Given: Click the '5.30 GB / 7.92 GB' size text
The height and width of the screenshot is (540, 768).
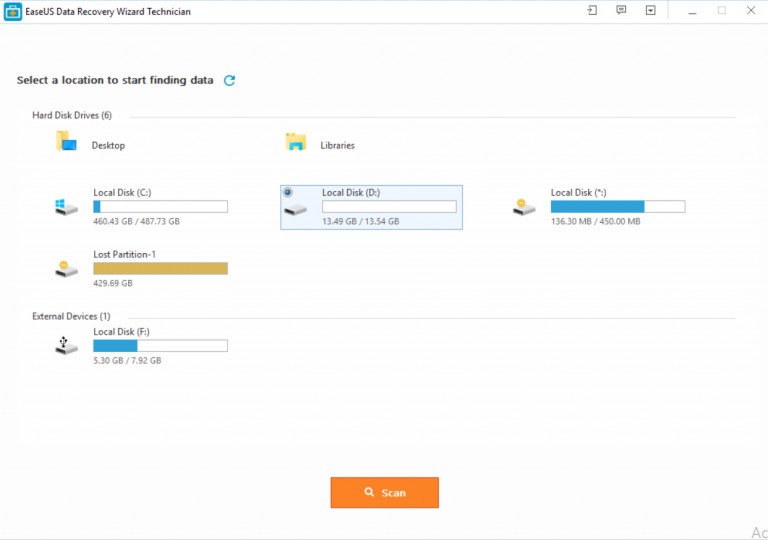Looking at the screenshot, I should (x=127, y=361).
